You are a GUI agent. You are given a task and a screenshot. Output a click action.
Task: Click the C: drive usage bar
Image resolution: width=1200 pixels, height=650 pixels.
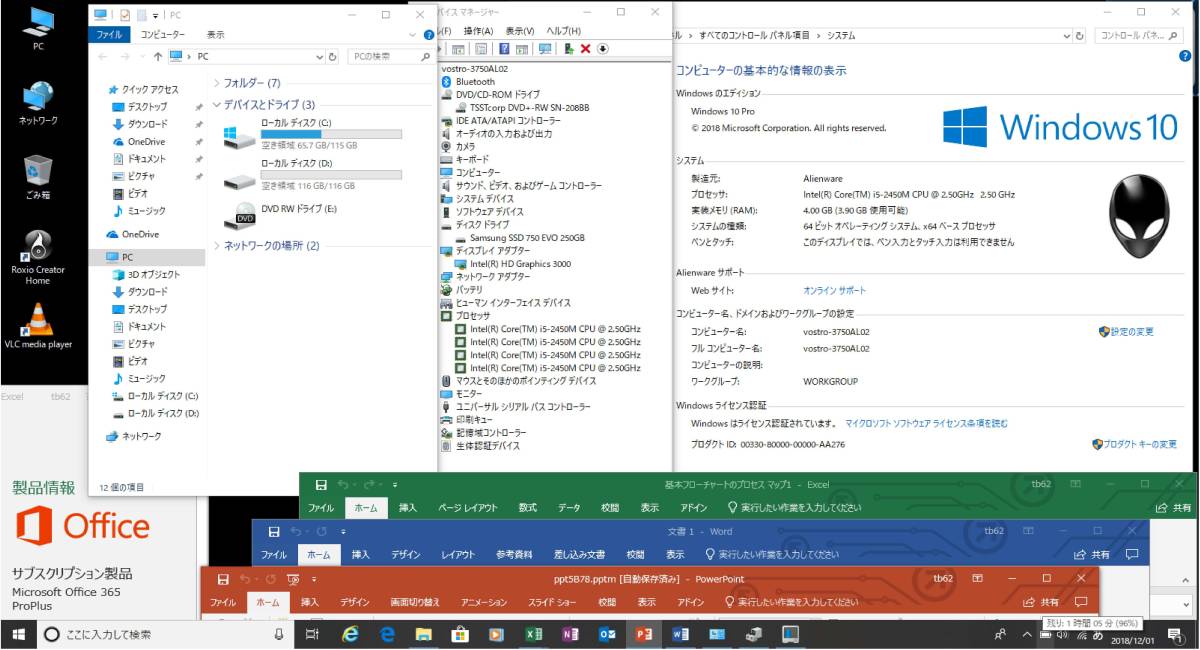pos(331,134)
